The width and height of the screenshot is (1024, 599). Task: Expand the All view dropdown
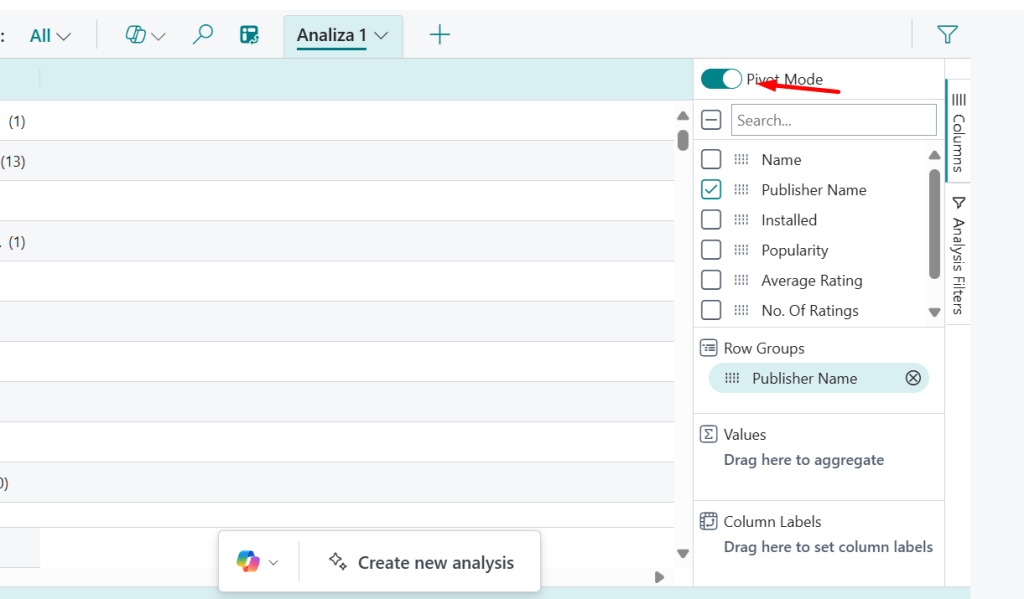pos(50,36)
